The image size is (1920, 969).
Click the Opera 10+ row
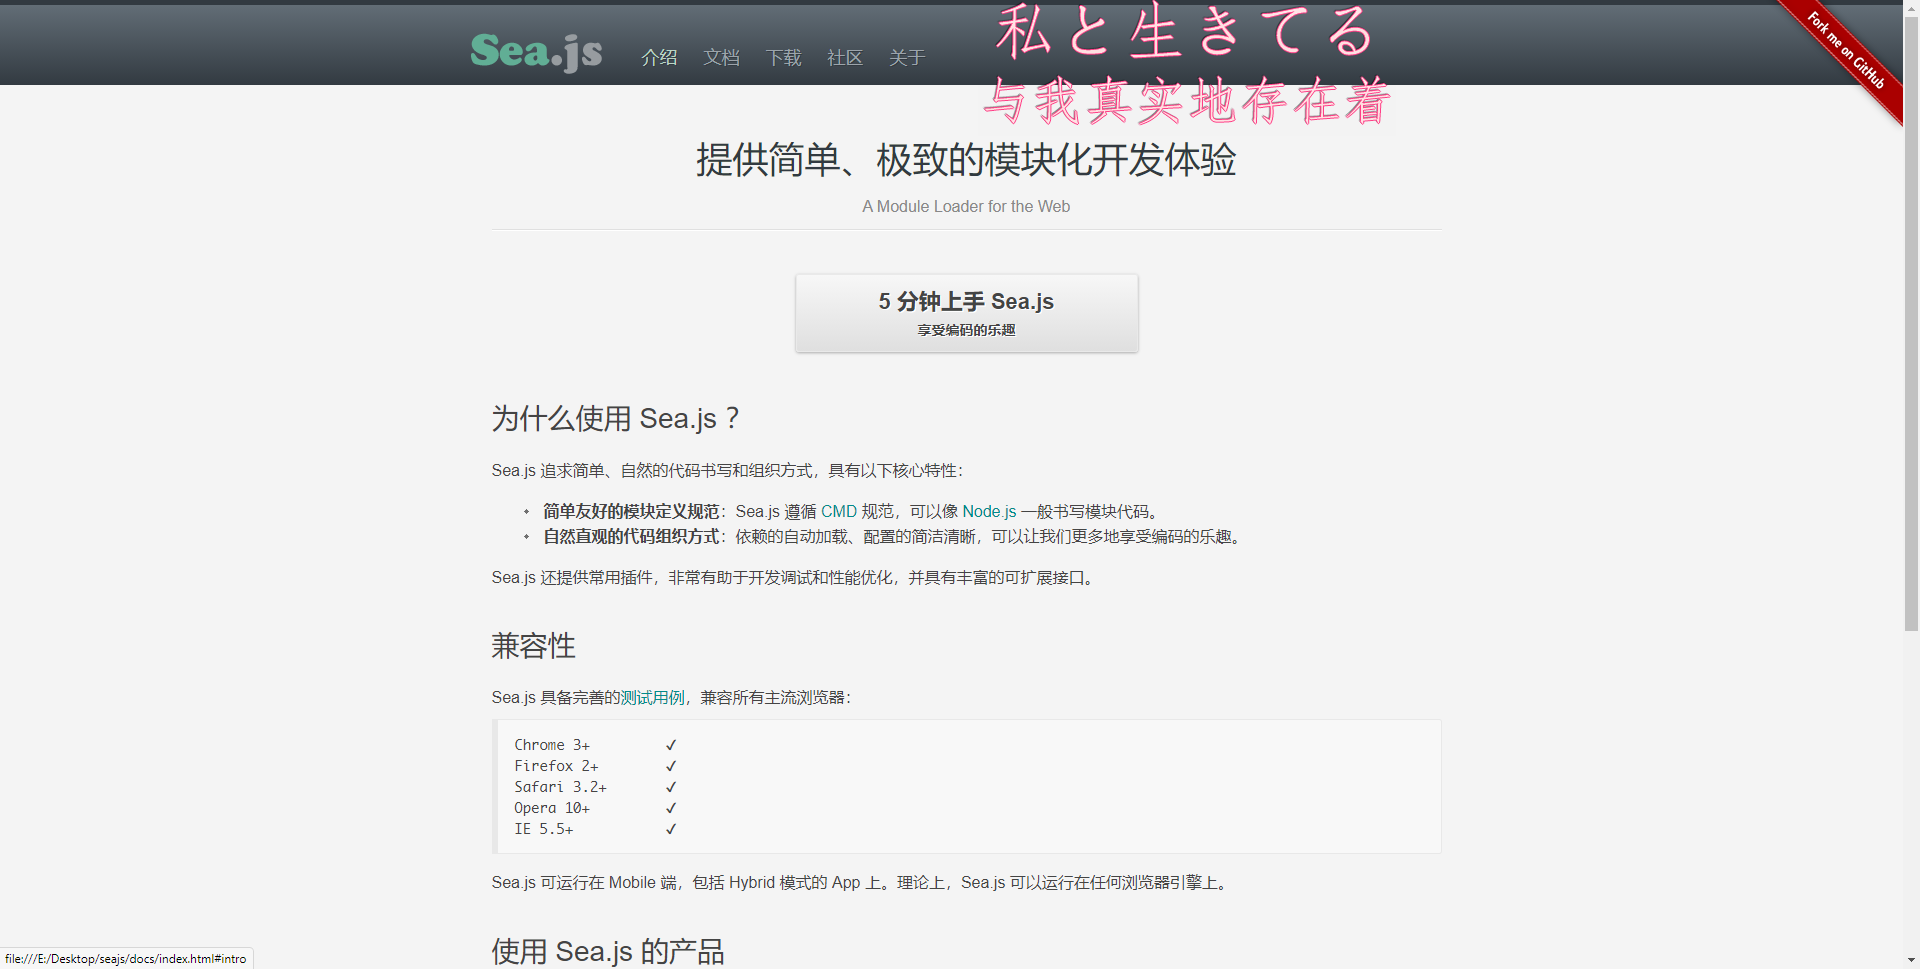click(596, 808)
